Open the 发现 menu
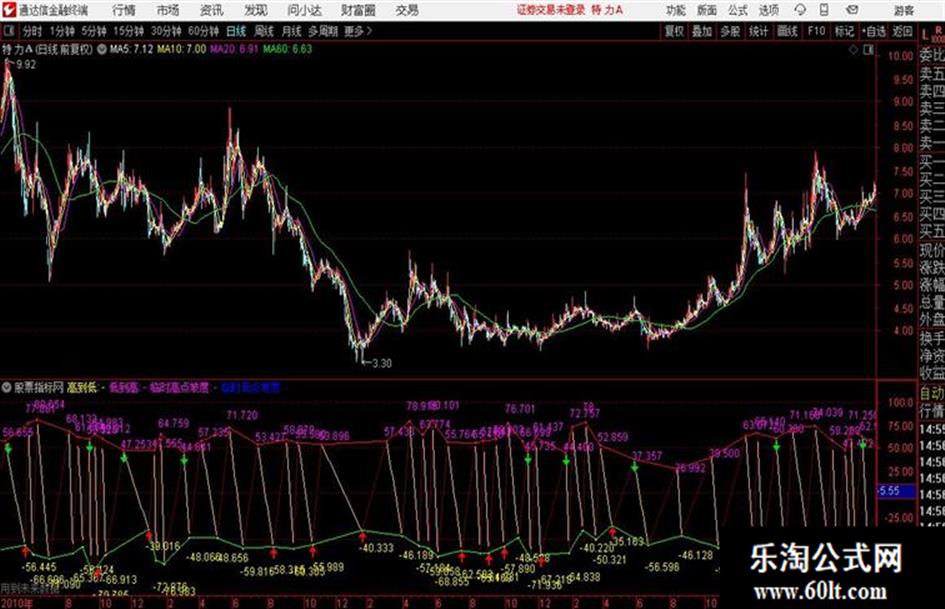 pos(256,10)
